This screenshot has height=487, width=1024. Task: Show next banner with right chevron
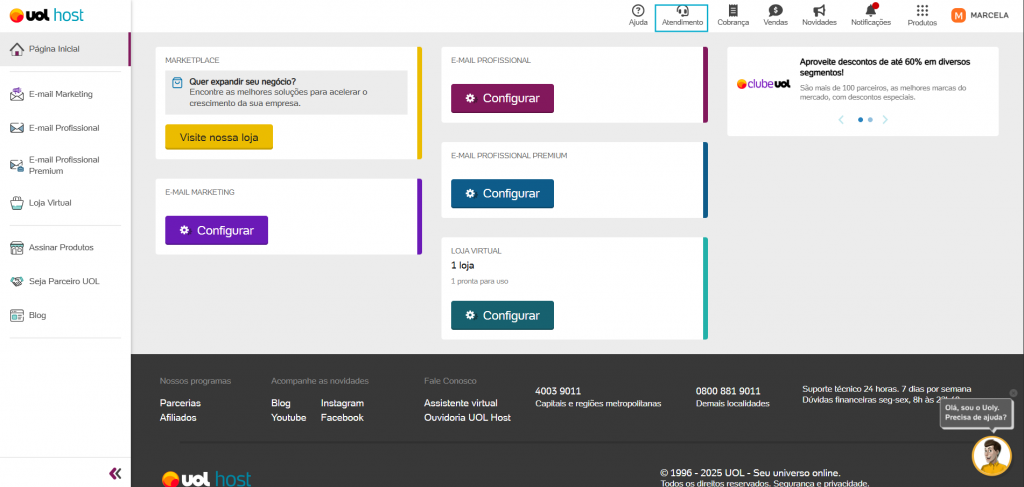pos(886,119)
